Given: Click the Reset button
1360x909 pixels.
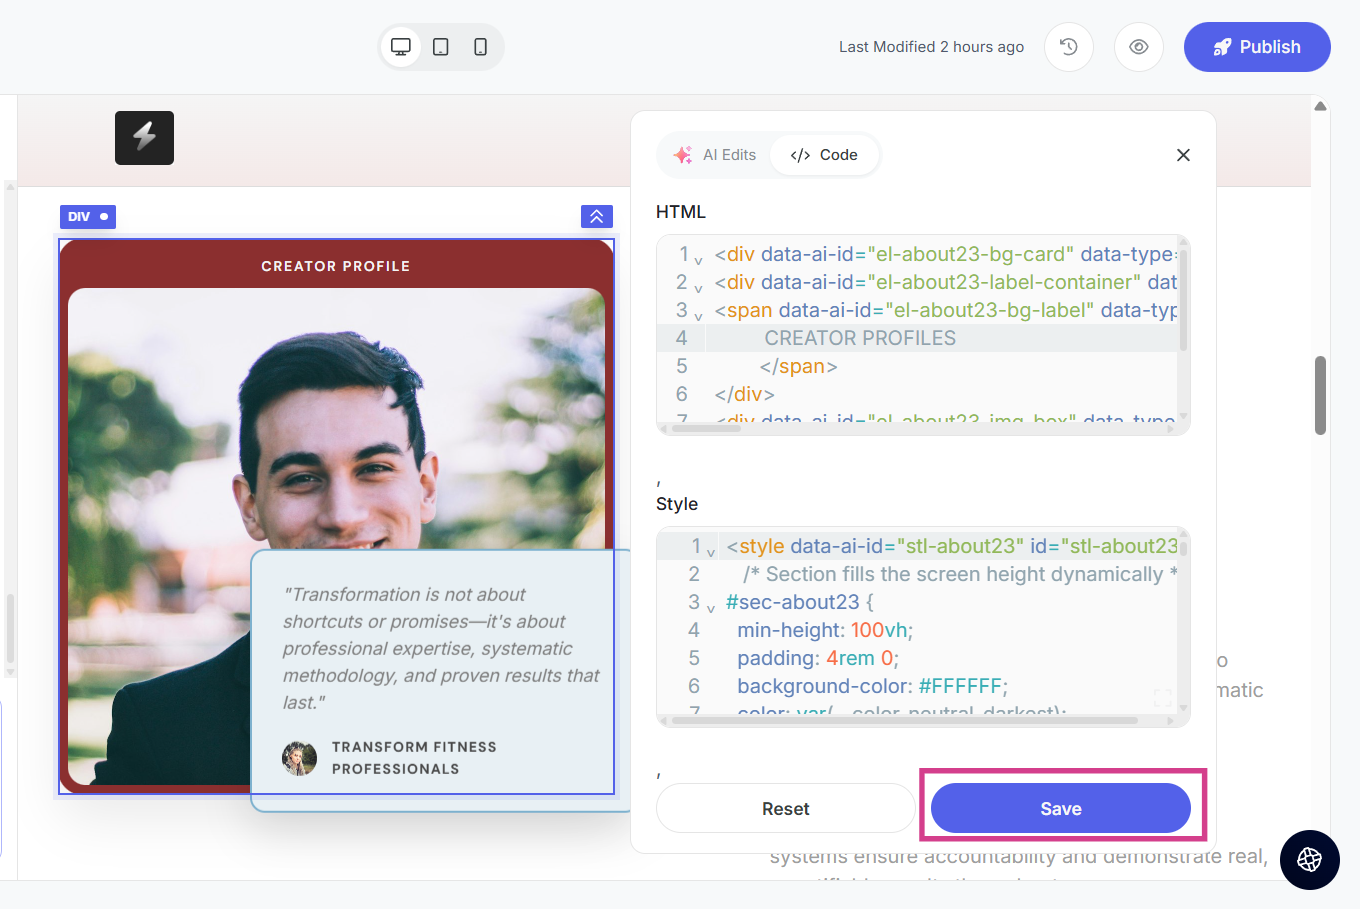Looking at the screenshot, I should (x=785, y=808).
